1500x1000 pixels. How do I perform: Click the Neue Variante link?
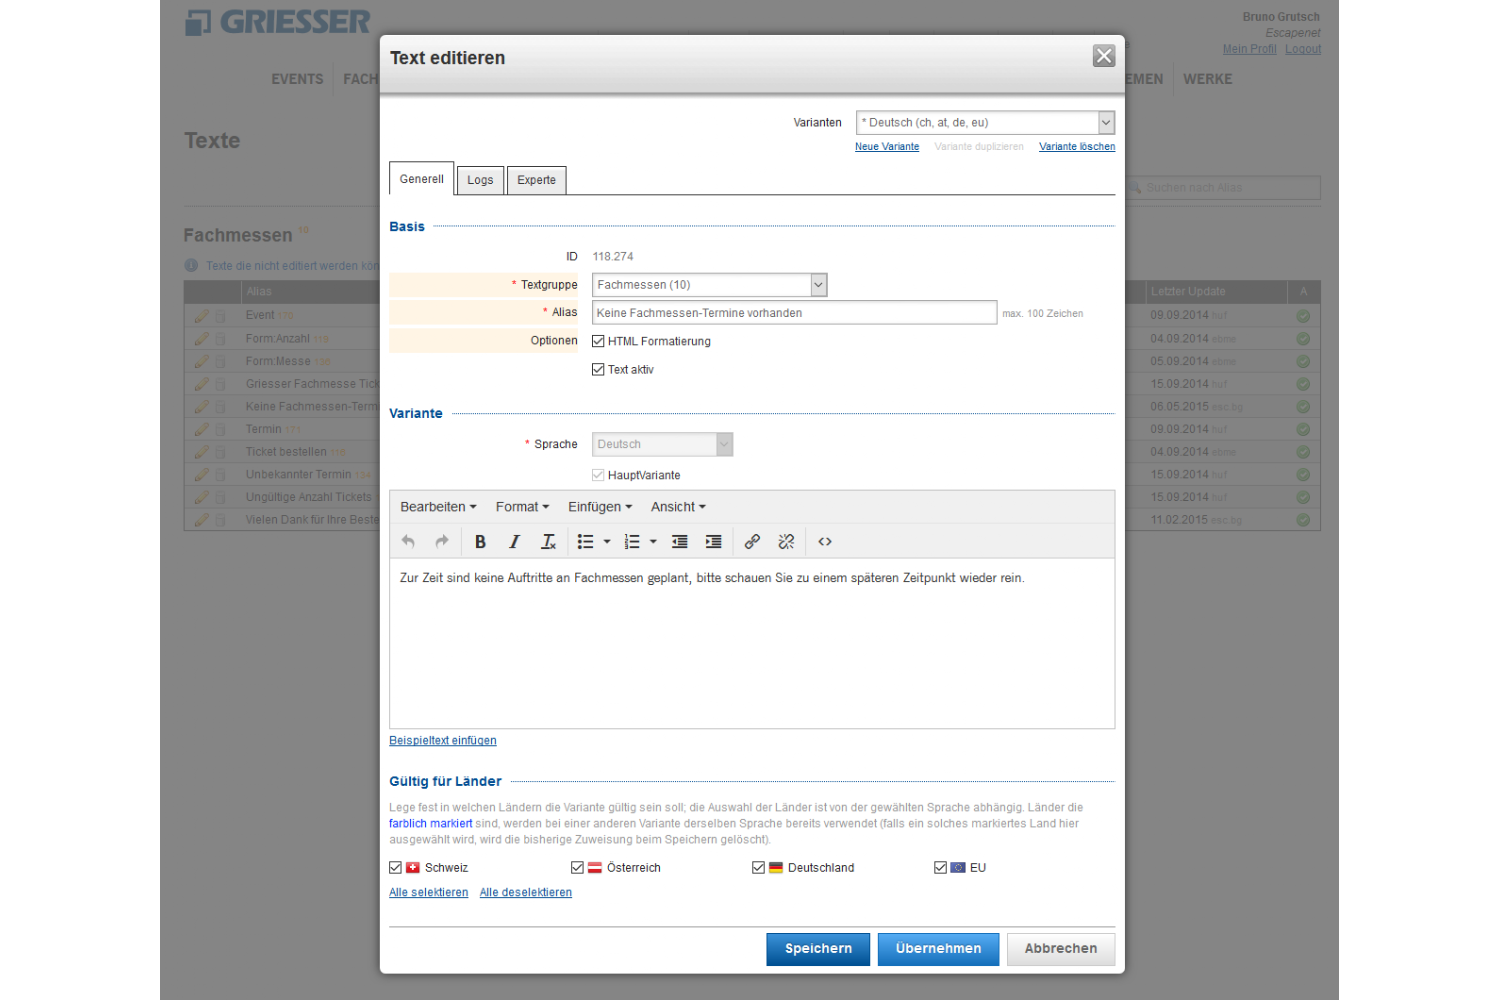[886, 147]
